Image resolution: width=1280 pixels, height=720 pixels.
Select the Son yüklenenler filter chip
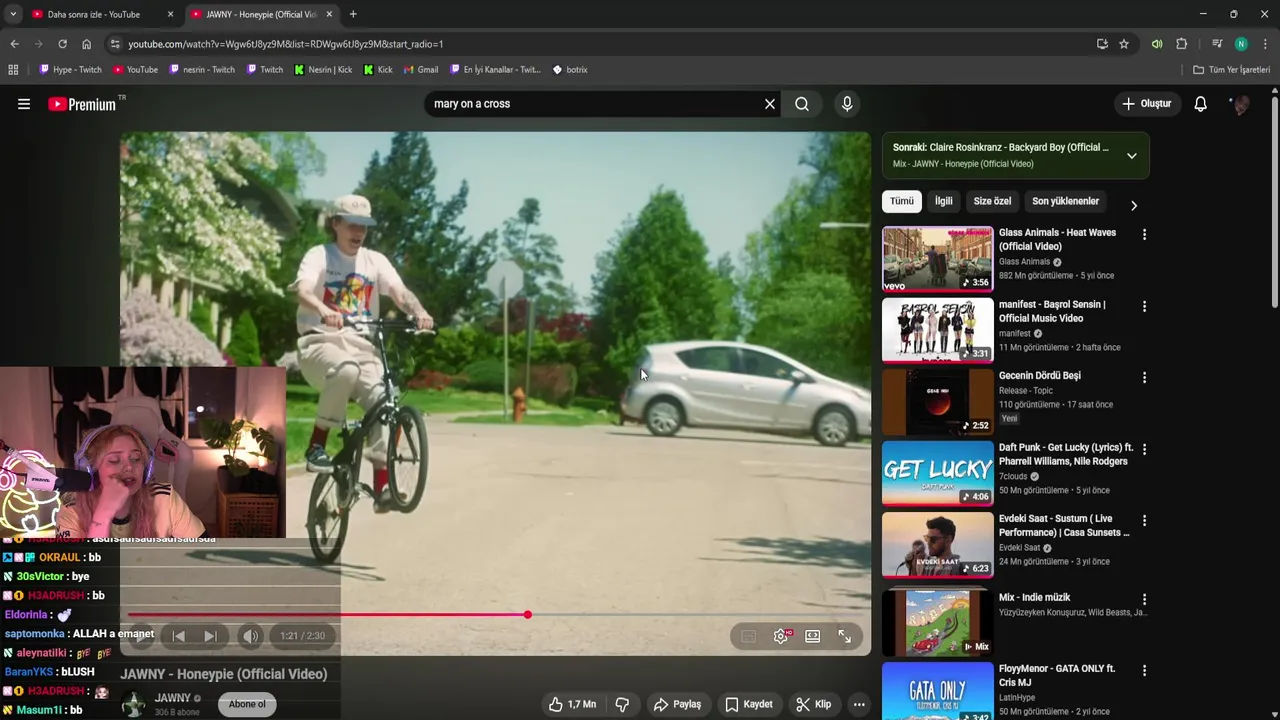click(x=1065, y=201)
